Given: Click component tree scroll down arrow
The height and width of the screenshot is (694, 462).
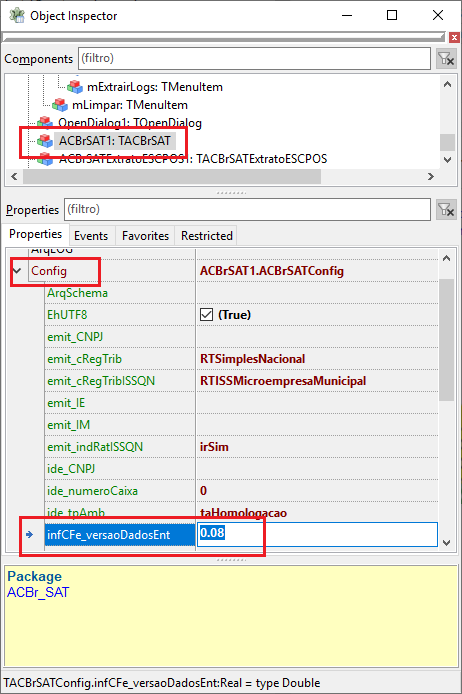Looking at the screenshot, I should 447,160.
